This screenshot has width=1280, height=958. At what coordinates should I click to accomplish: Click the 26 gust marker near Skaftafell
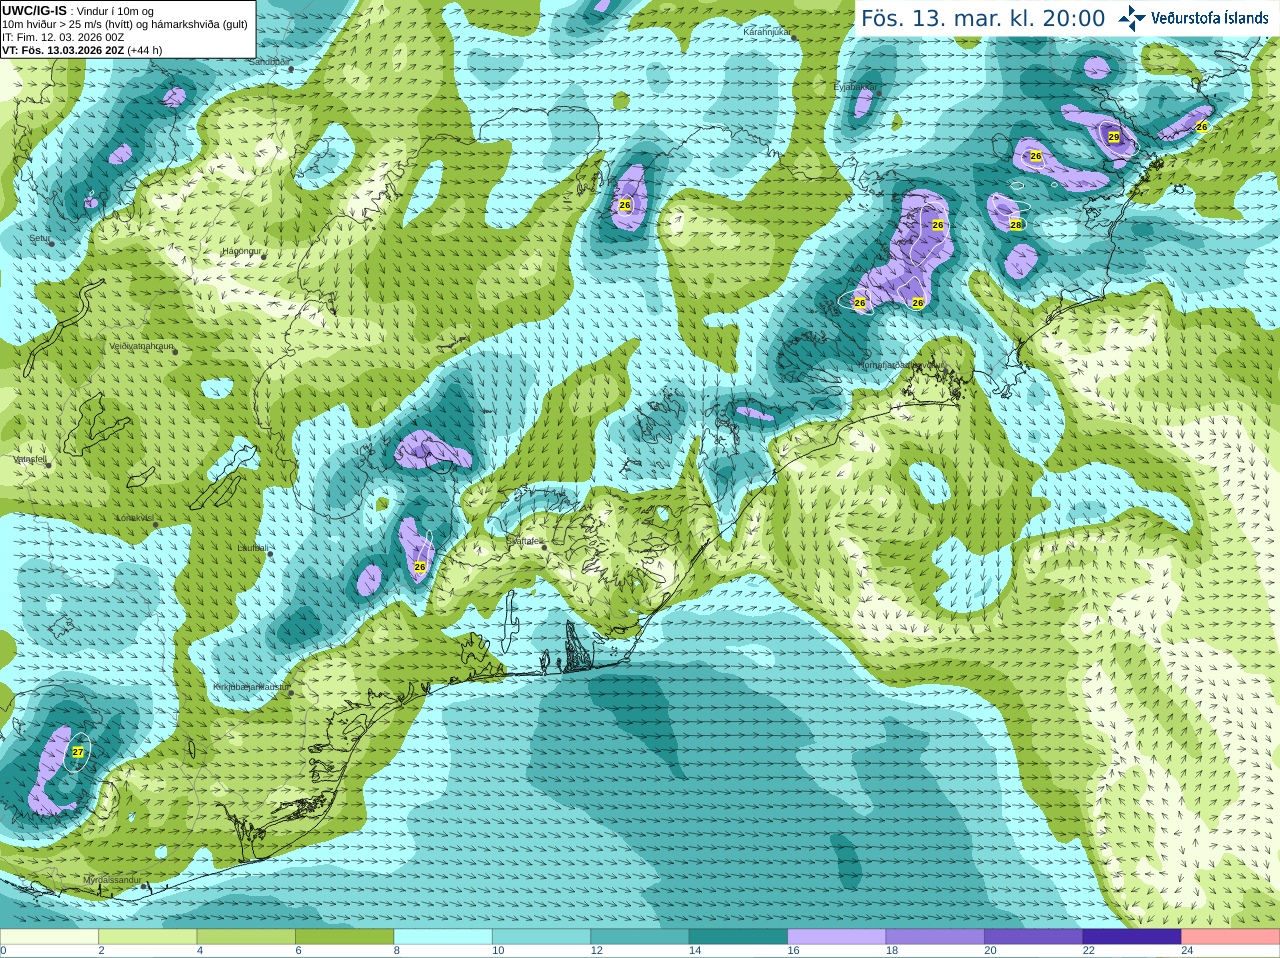click(420, 567)
